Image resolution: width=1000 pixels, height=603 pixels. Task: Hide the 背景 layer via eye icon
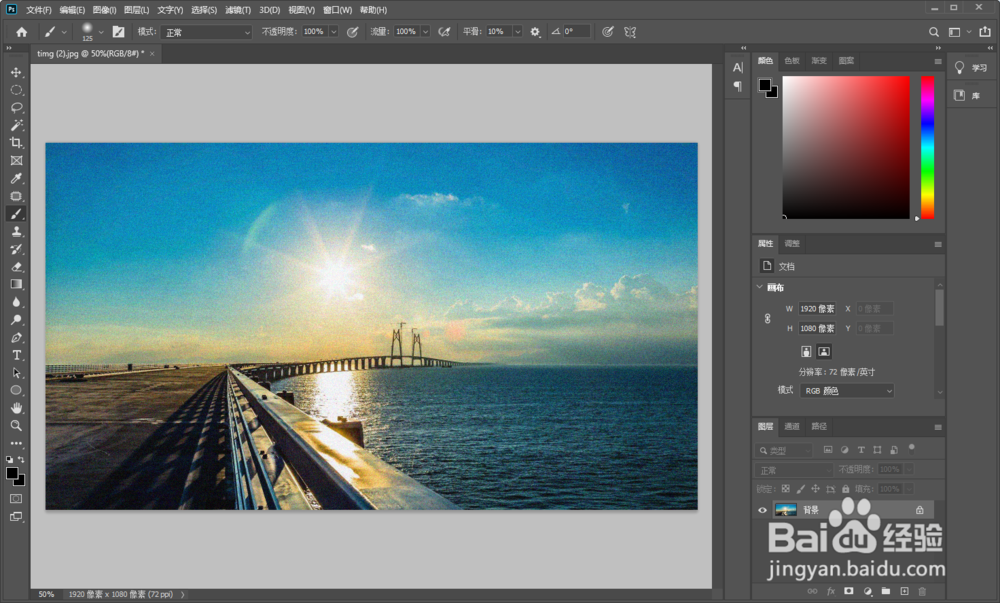pyautogui.click(x=762, y=510)
